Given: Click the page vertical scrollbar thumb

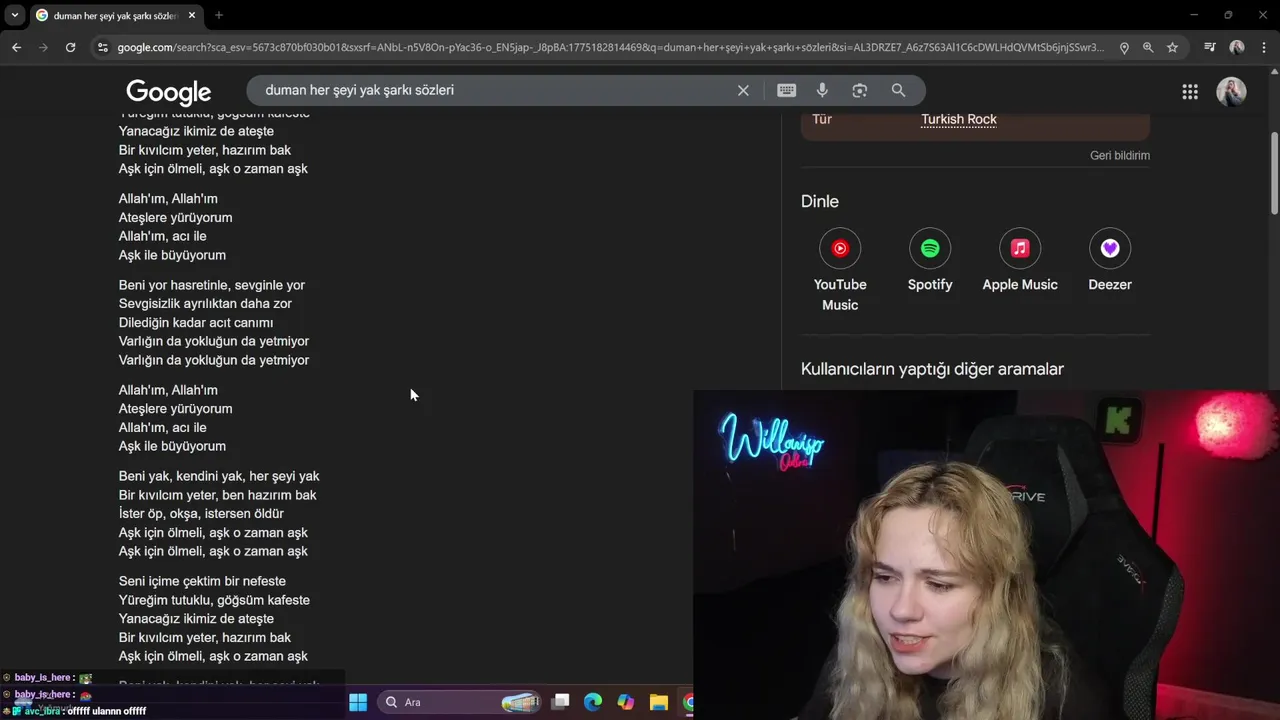Looking at the screenshot, I should point(1274,172).
